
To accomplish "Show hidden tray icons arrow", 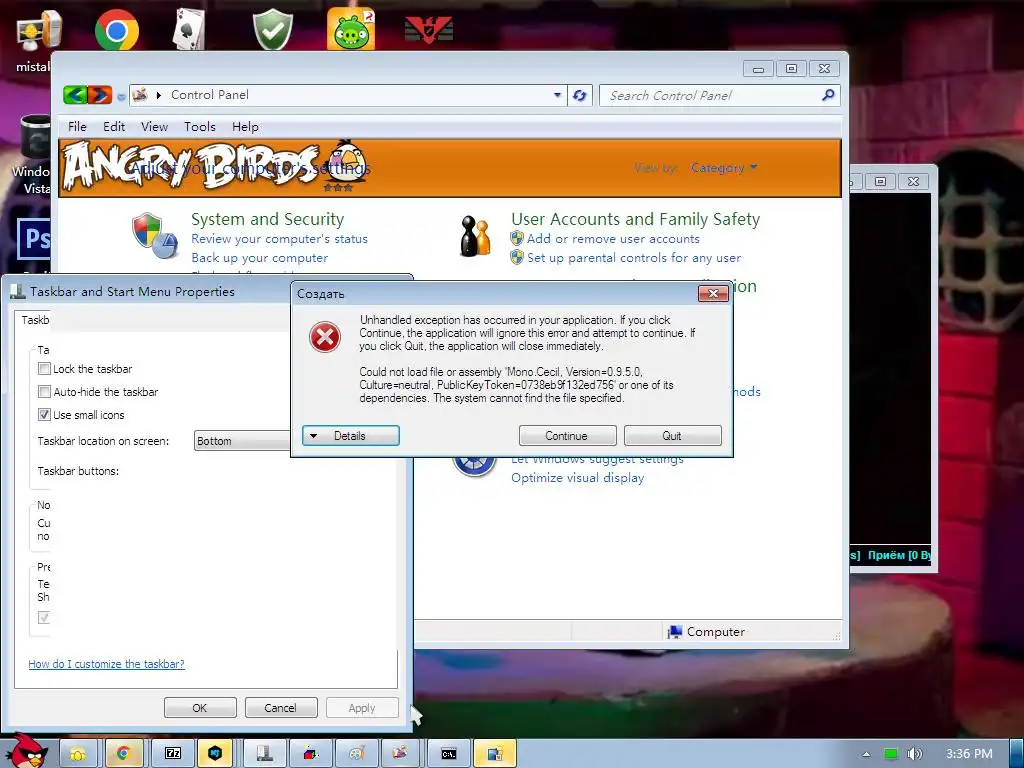I will (866, 754).
